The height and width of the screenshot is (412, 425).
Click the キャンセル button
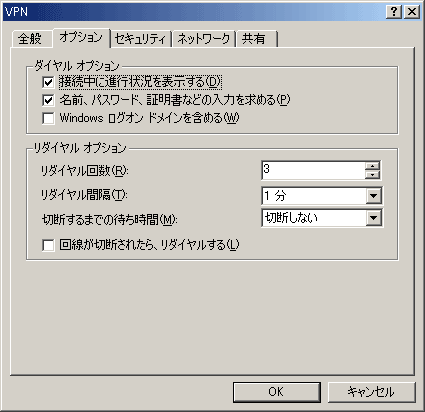[x=371, y=392]
